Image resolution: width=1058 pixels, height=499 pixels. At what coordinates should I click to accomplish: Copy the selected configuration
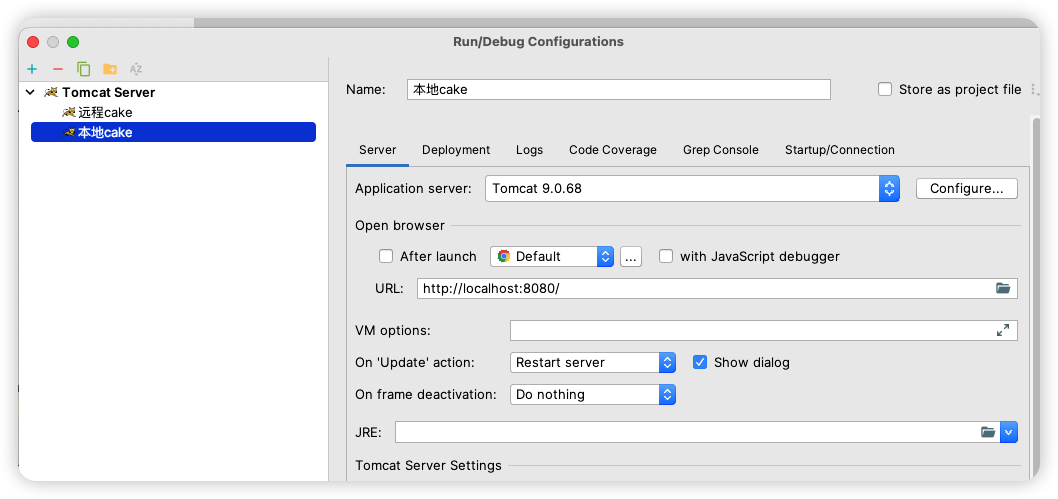coord(84,69)
